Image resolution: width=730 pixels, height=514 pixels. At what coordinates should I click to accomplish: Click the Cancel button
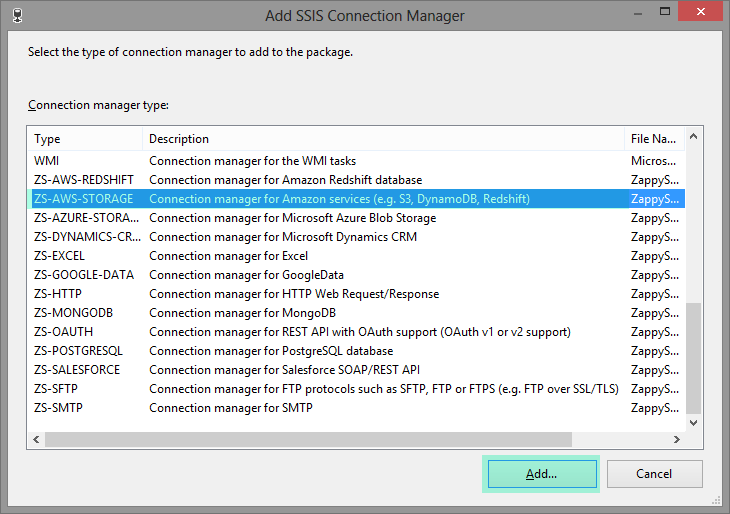655,474
